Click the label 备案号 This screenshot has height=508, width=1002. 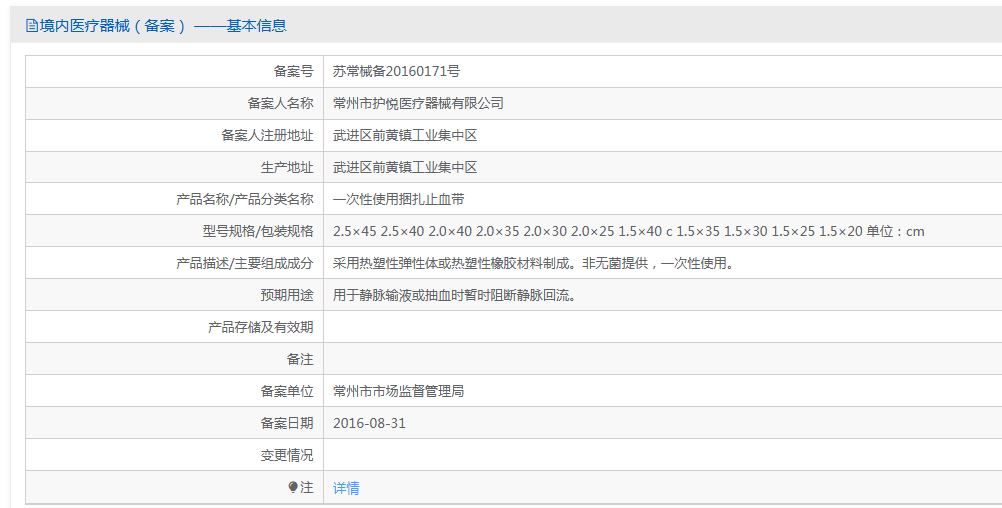tap(293, 72)
